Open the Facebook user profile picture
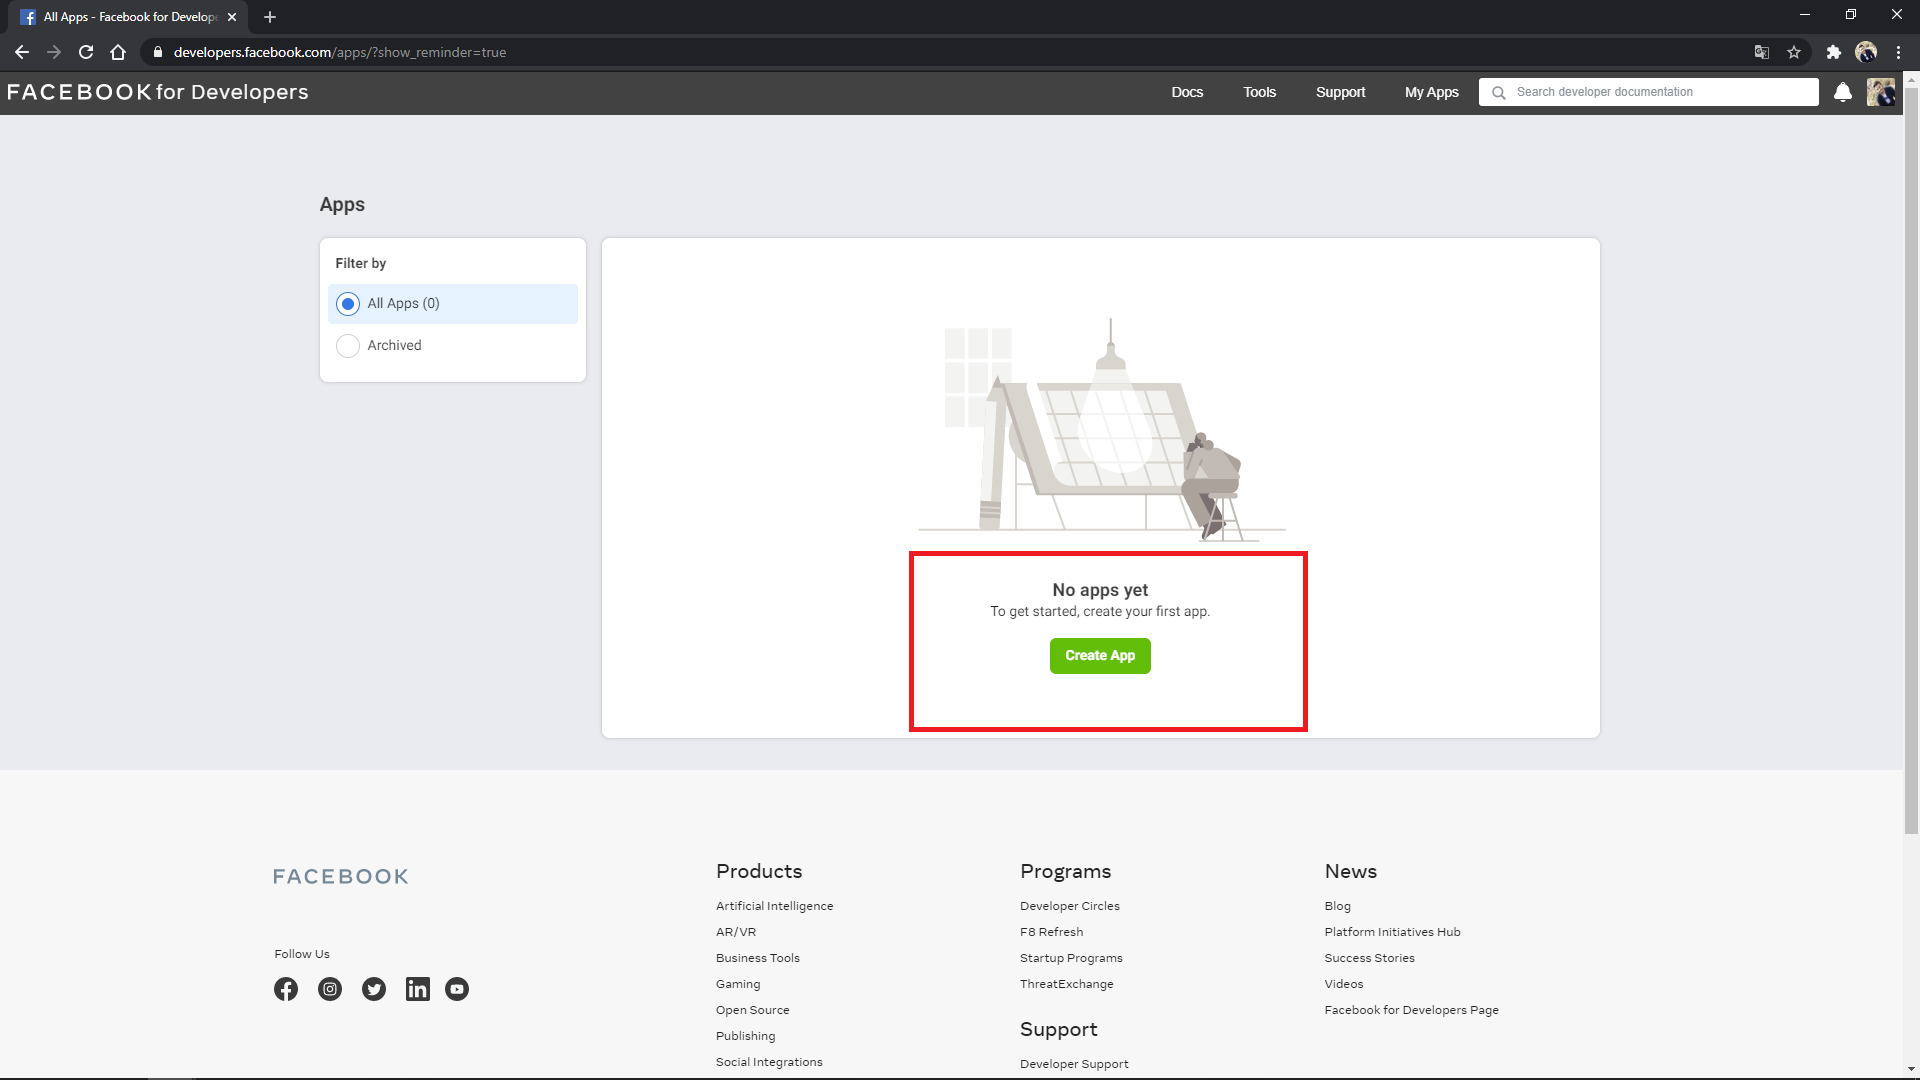The image size is (1920, 1080). point(1881,92)
